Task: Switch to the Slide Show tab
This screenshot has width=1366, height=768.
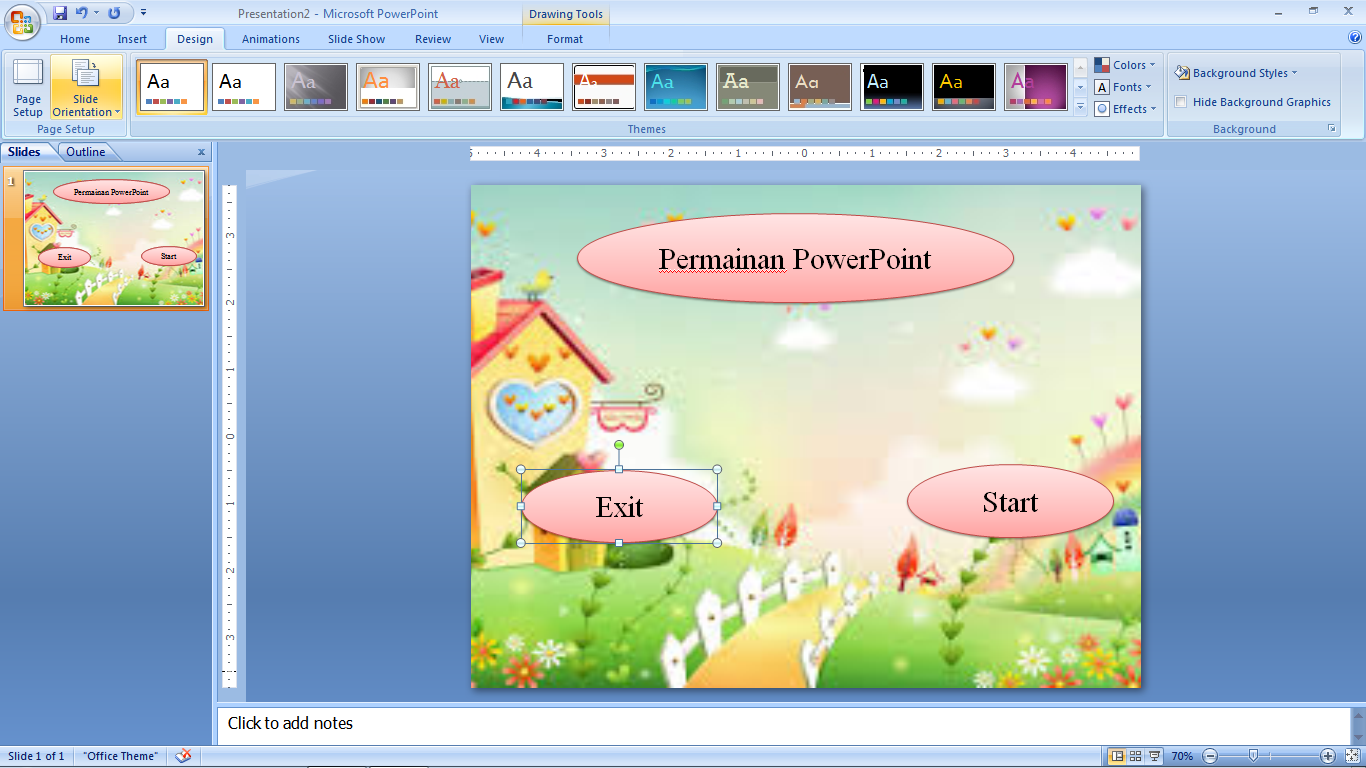Action: point(356,39)
